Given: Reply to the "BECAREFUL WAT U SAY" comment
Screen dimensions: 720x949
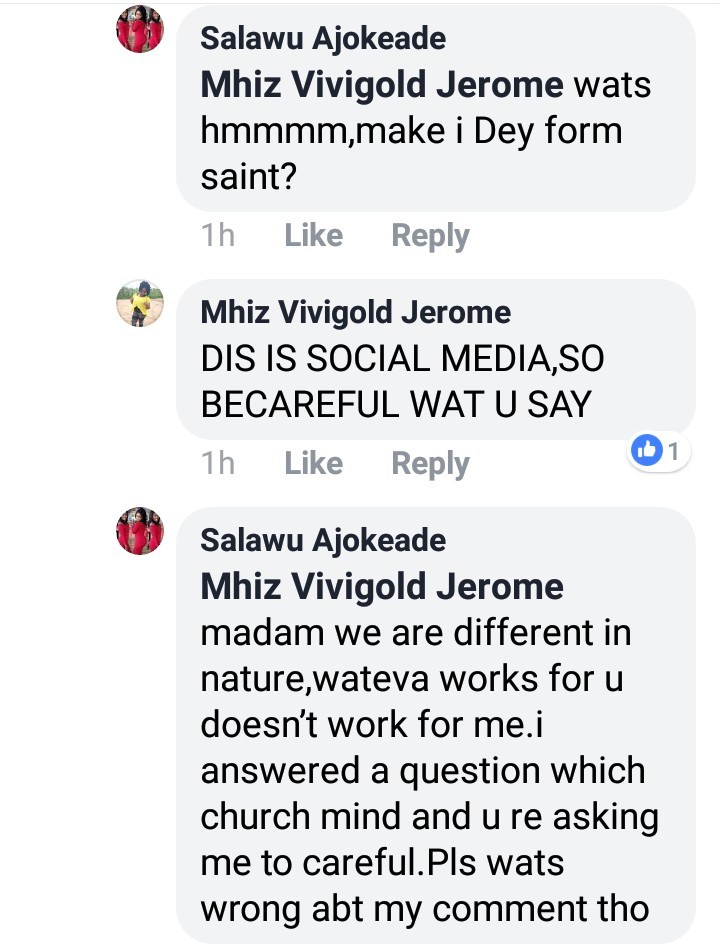Looking at the screenshot, I should tap(430, 464).
